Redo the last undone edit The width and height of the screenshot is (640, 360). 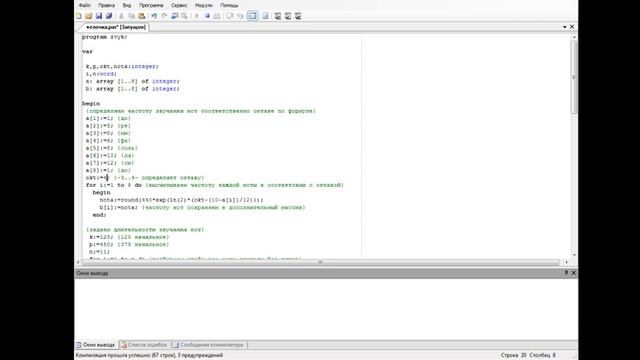164,16
